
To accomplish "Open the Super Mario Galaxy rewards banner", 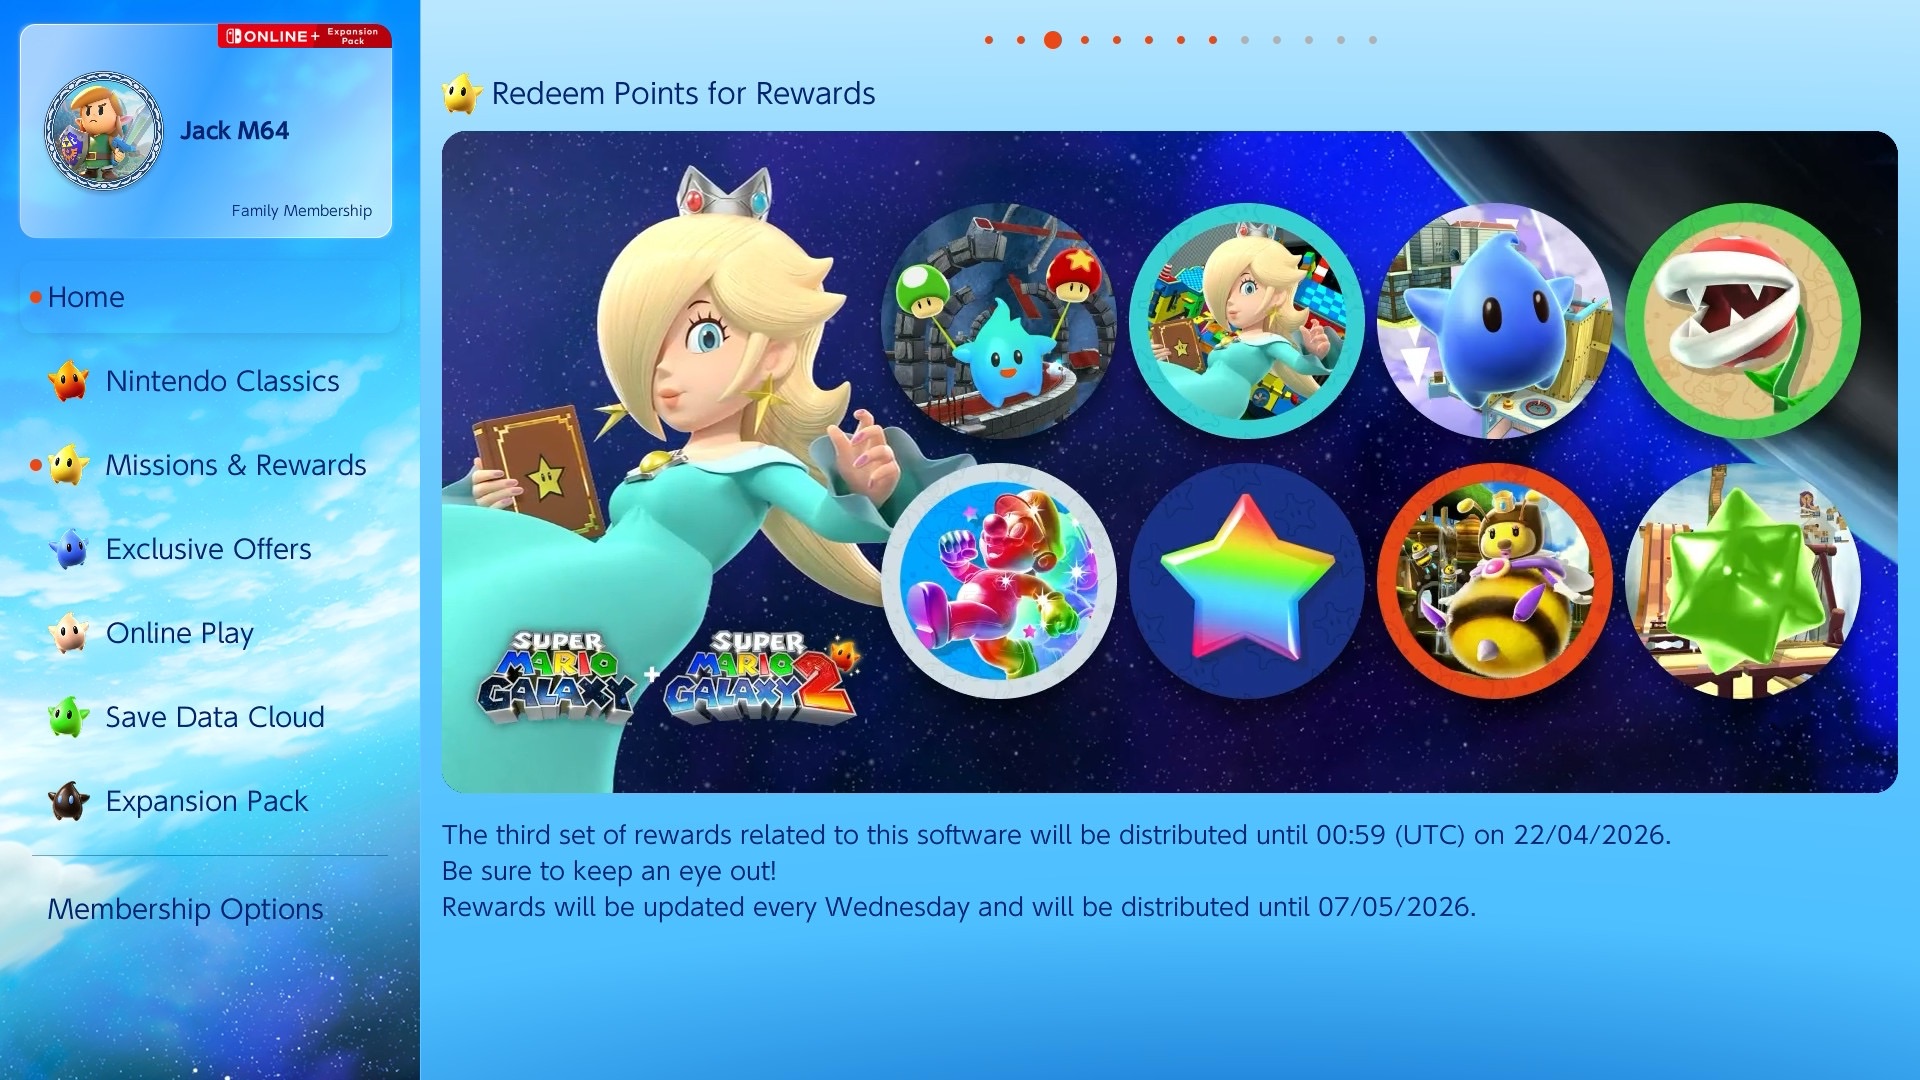I will (1169, 462).
